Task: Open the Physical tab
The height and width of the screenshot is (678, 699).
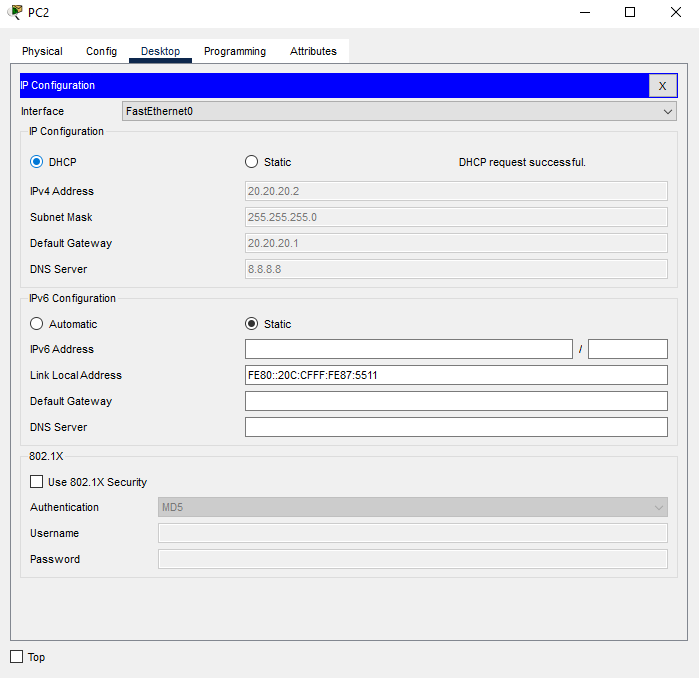Action: coord(42,51)
